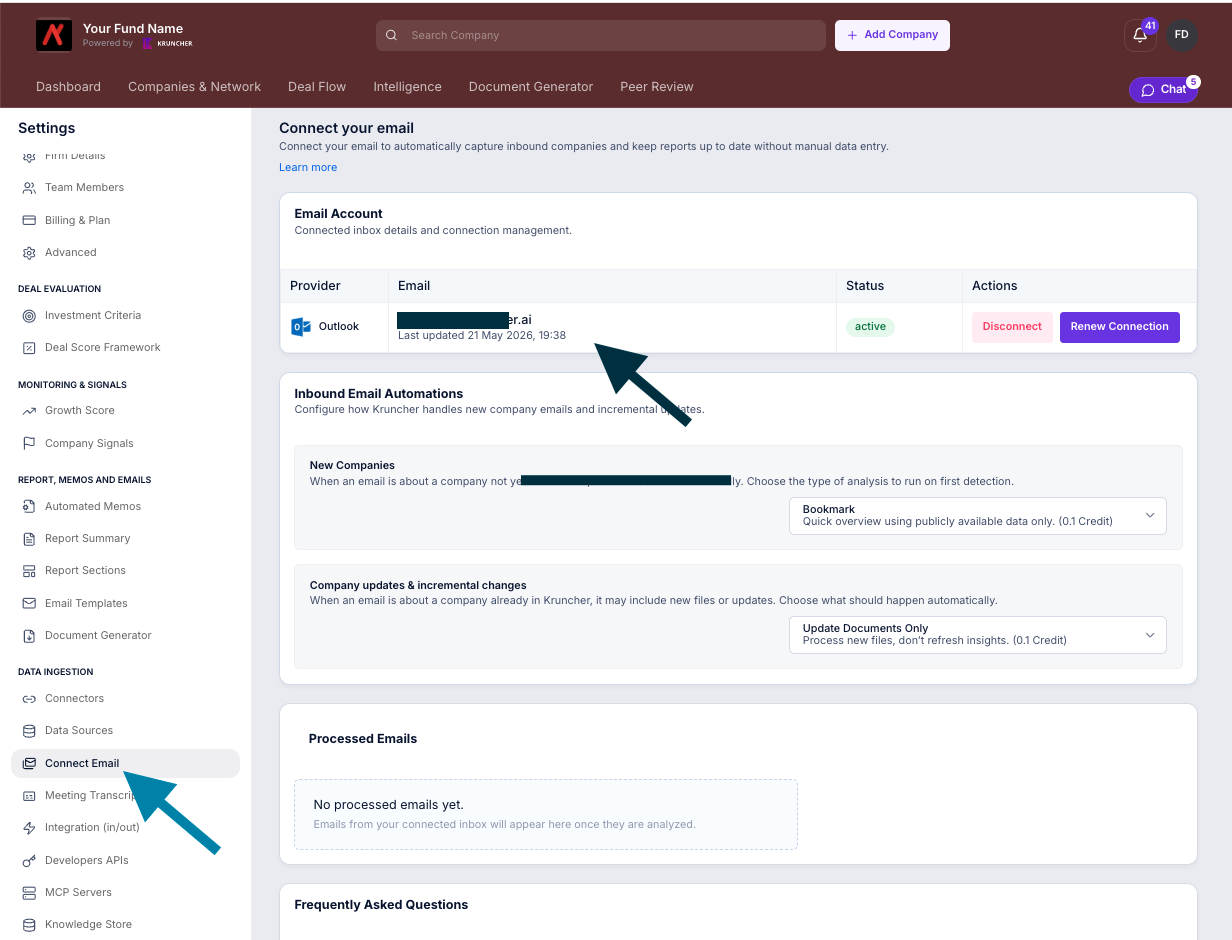Switch to the Peer Review tab
1232x940 pixels.
click(656, 87)
